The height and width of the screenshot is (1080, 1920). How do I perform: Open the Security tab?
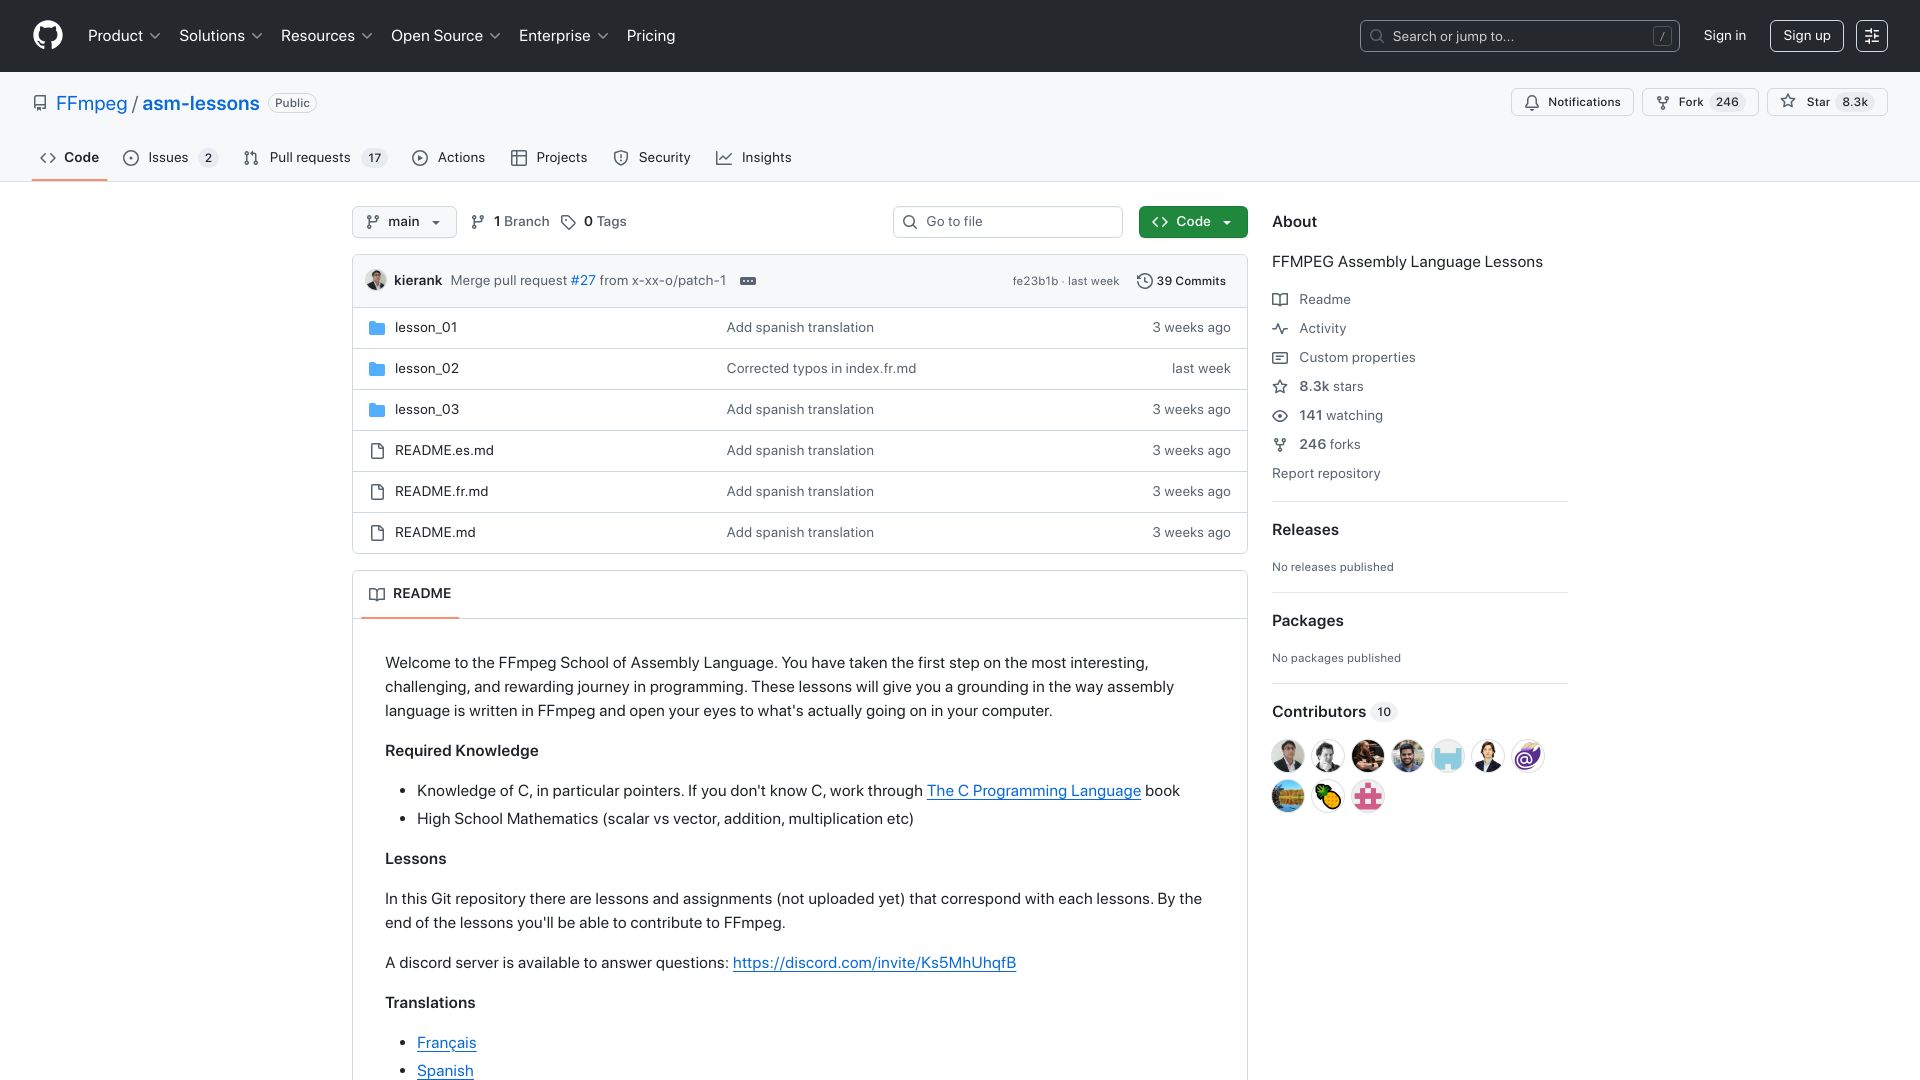[652, 158]
